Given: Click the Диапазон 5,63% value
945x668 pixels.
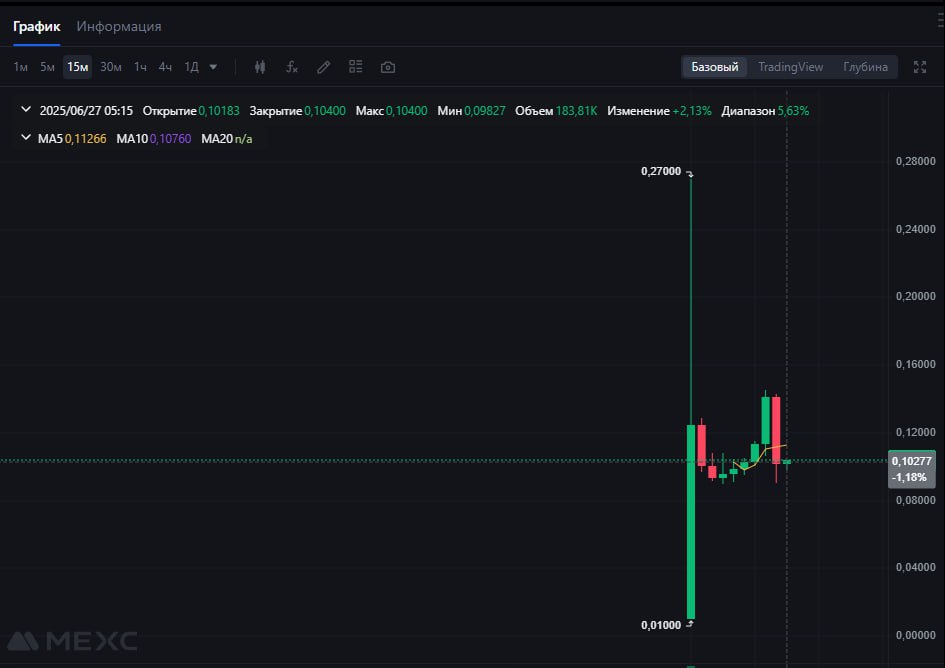Looking at the screenshot, I should [x=765, y=111].
